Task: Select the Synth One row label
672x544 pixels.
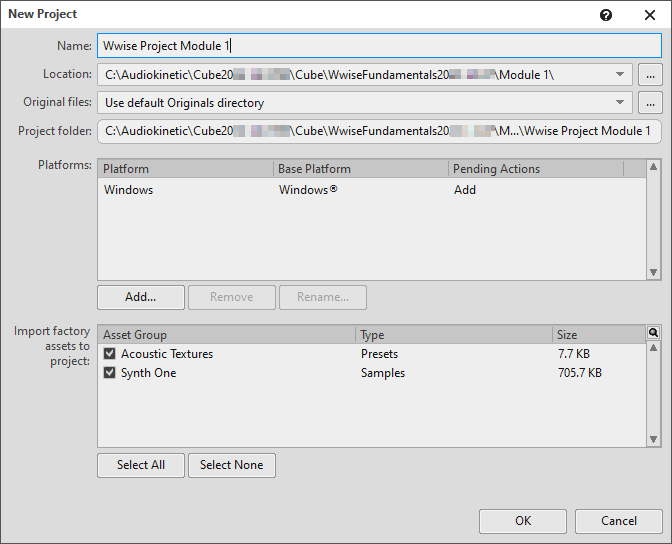Action: [148, 373]
